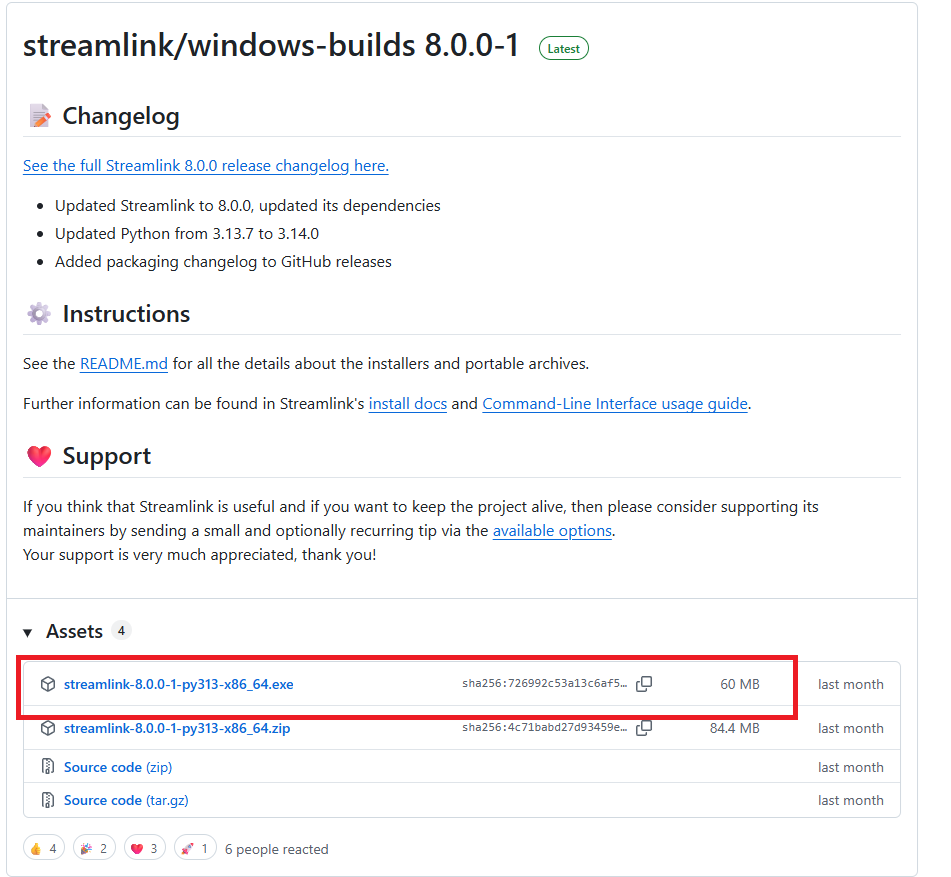The height and width of the screenshot is (877, 951).
Task: Copy the sha256 checksum of the exe file
Action: click(x=644, y=684)
